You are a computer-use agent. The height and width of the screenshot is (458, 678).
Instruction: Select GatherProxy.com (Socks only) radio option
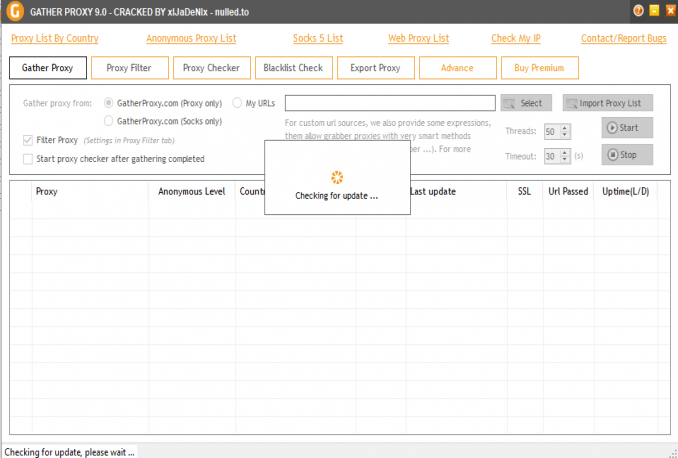[109, 121]
